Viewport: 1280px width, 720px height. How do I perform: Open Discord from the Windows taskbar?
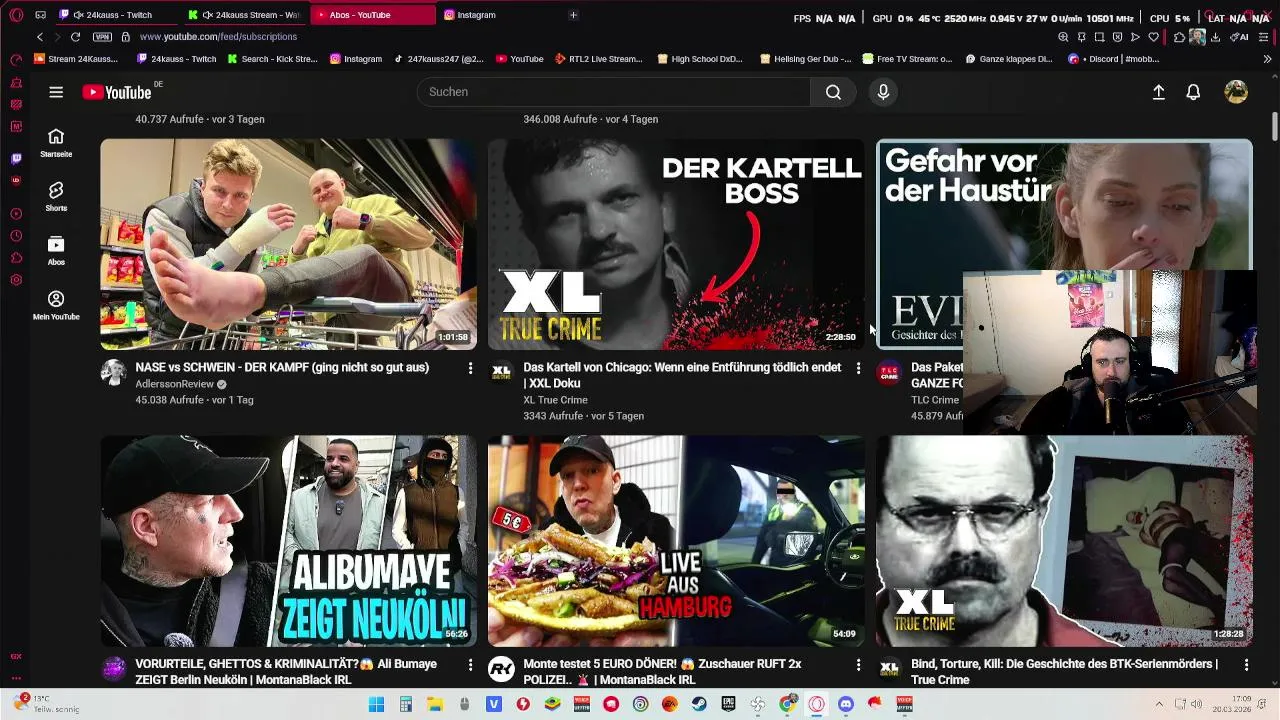846,704
